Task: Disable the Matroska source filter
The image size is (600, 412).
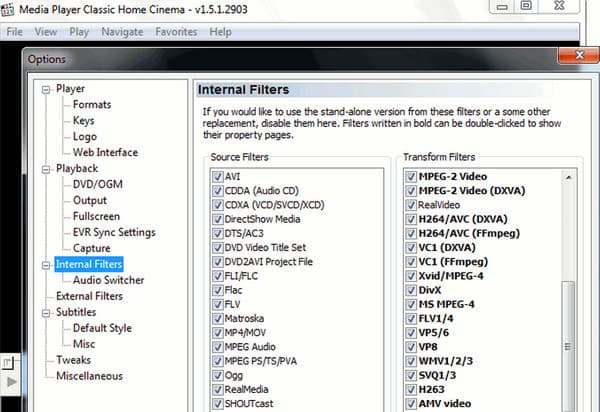Action: [x=218, y=318]
